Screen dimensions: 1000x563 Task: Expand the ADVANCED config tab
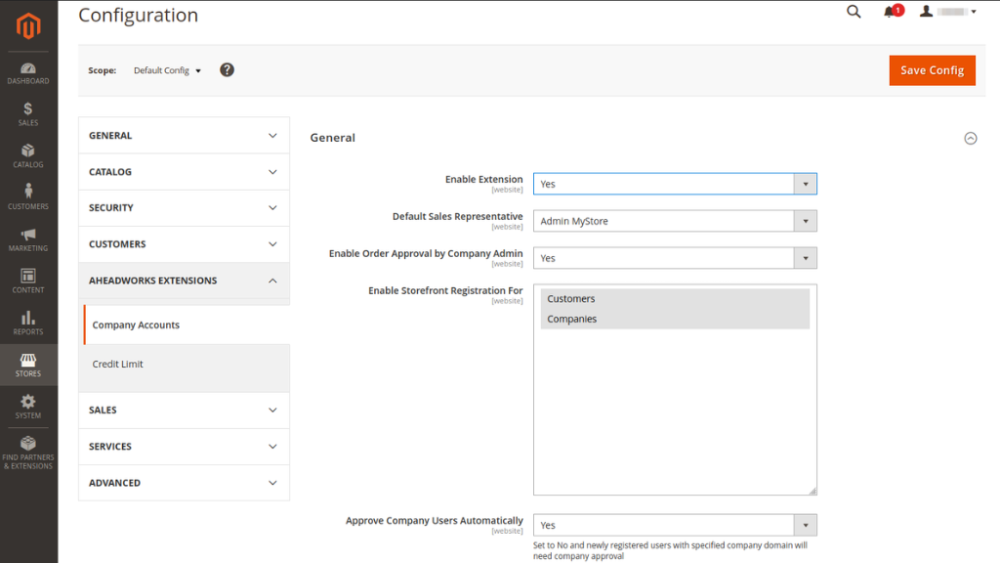184,483
